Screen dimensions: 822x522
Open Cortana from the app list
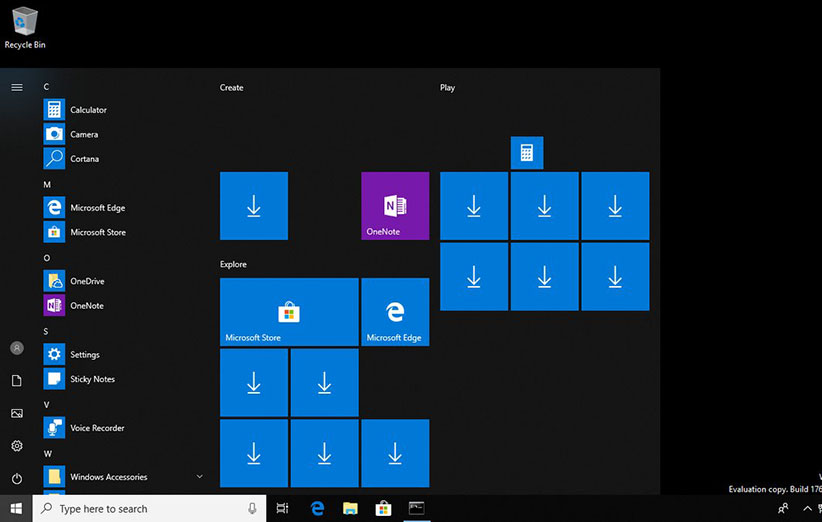pyautogui.click(x=84, y=159)
